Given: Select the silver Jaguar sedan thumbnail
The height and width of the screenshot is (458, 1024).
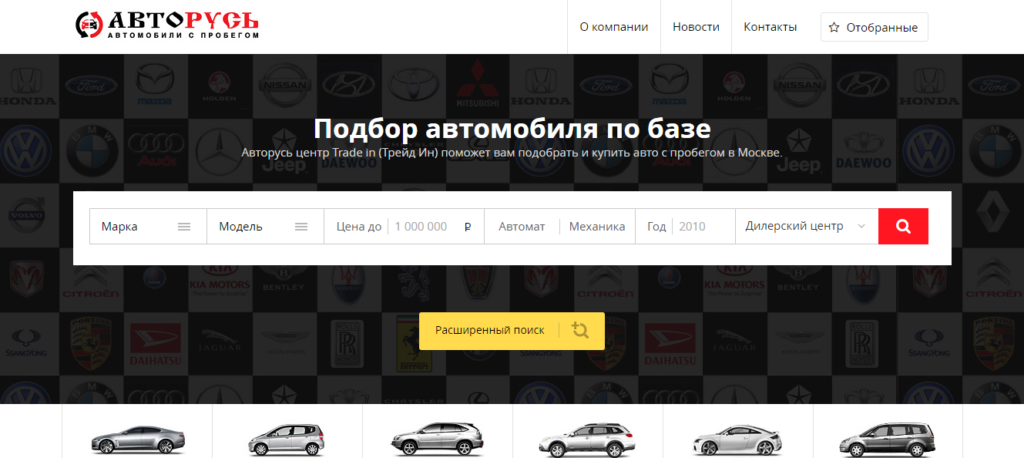Looking at the screenshot, I should (138, 439).
